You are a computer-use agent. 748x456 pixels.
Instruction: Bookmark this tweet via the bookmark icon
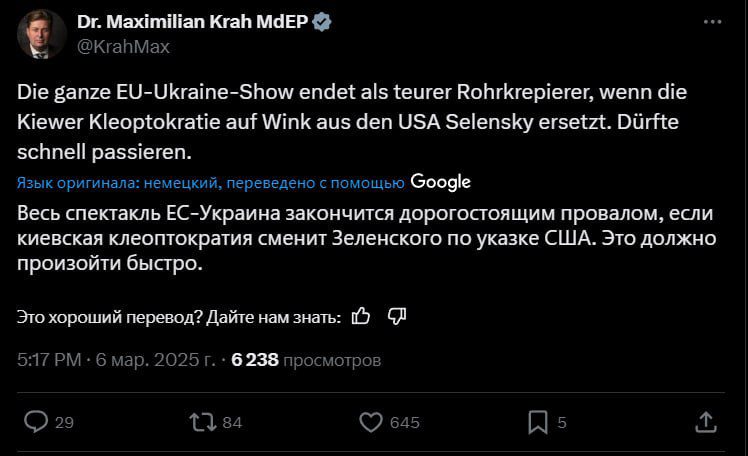pos(538,422)
